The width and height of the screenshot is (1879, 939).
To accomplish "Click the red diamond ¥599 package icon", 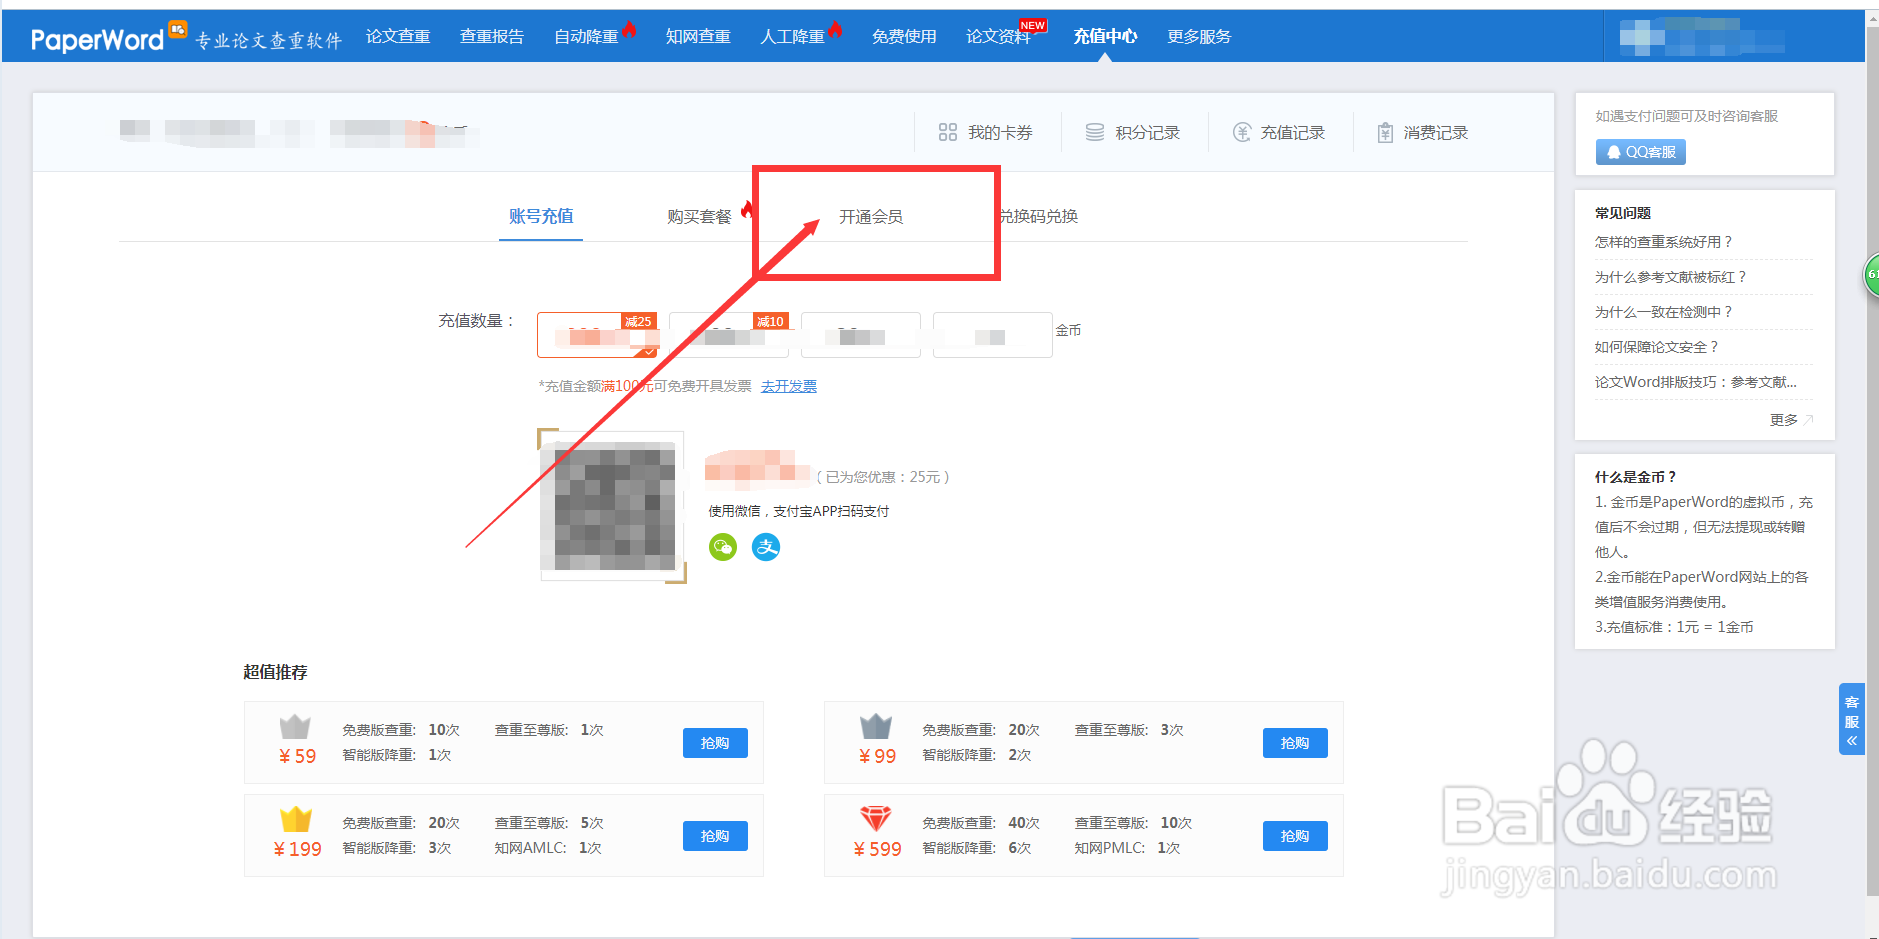I will 875,819.
